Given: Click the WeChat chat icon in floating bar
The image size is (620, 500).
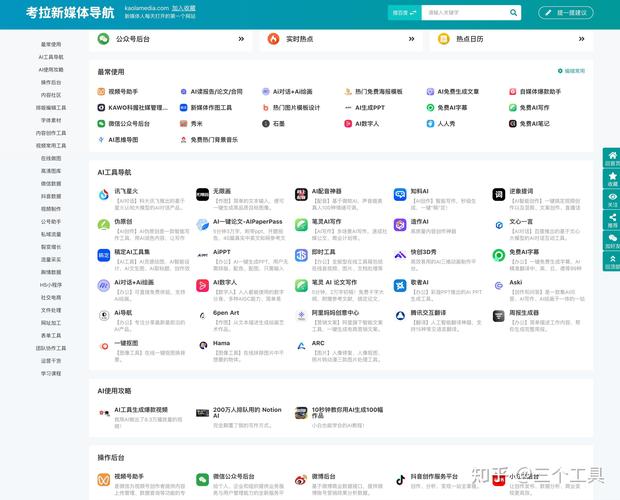Looking at the screenshot, I should 612,238.
